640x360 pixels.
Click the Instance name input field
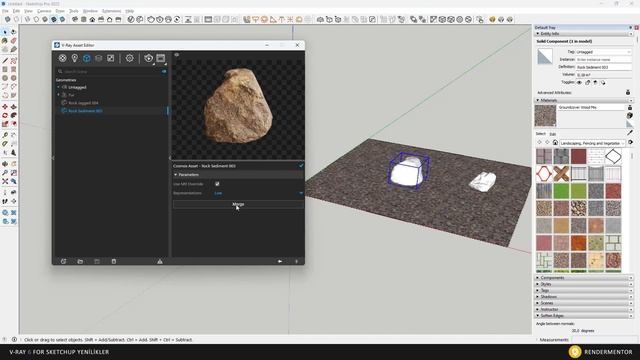(604, 60)
